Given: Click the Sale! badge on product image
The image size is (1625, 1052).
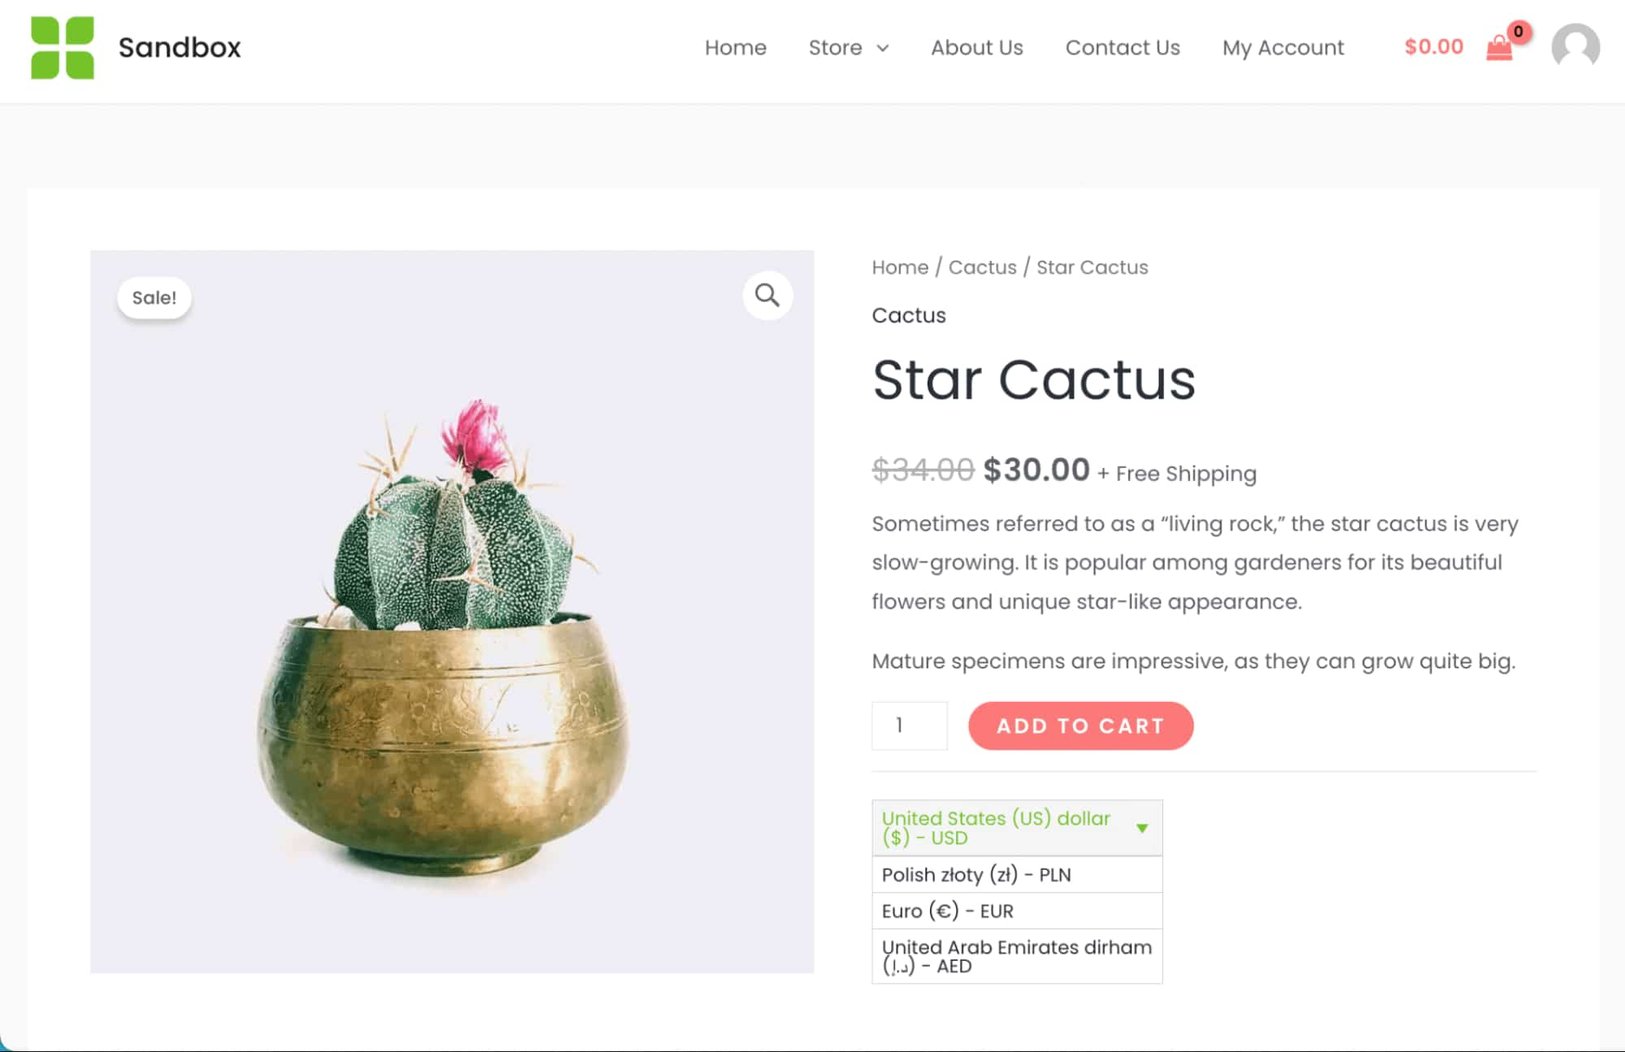Looking at the screenshot, I should click(153, 297).
